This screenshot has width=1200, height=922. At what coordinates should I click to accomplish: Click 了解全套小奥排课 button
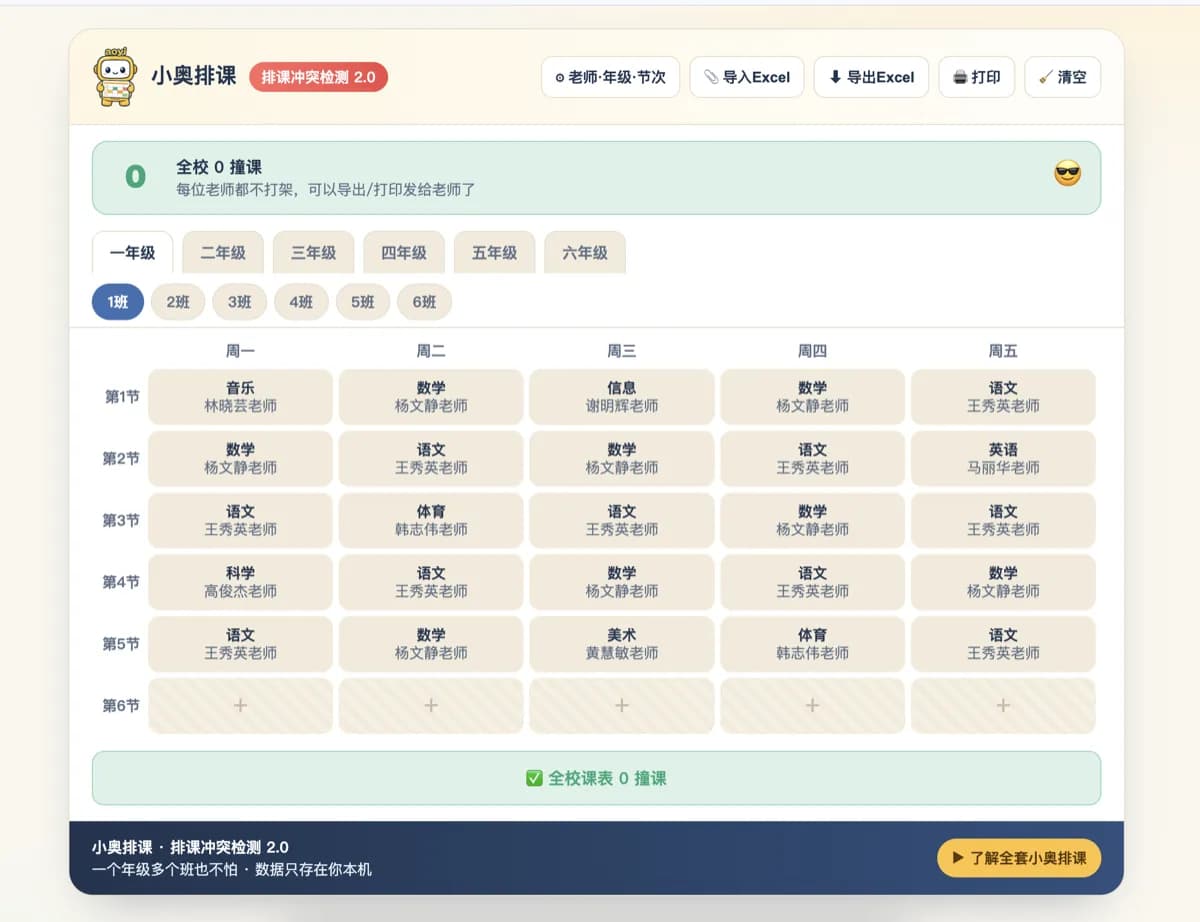click(x=1019, y=858)
